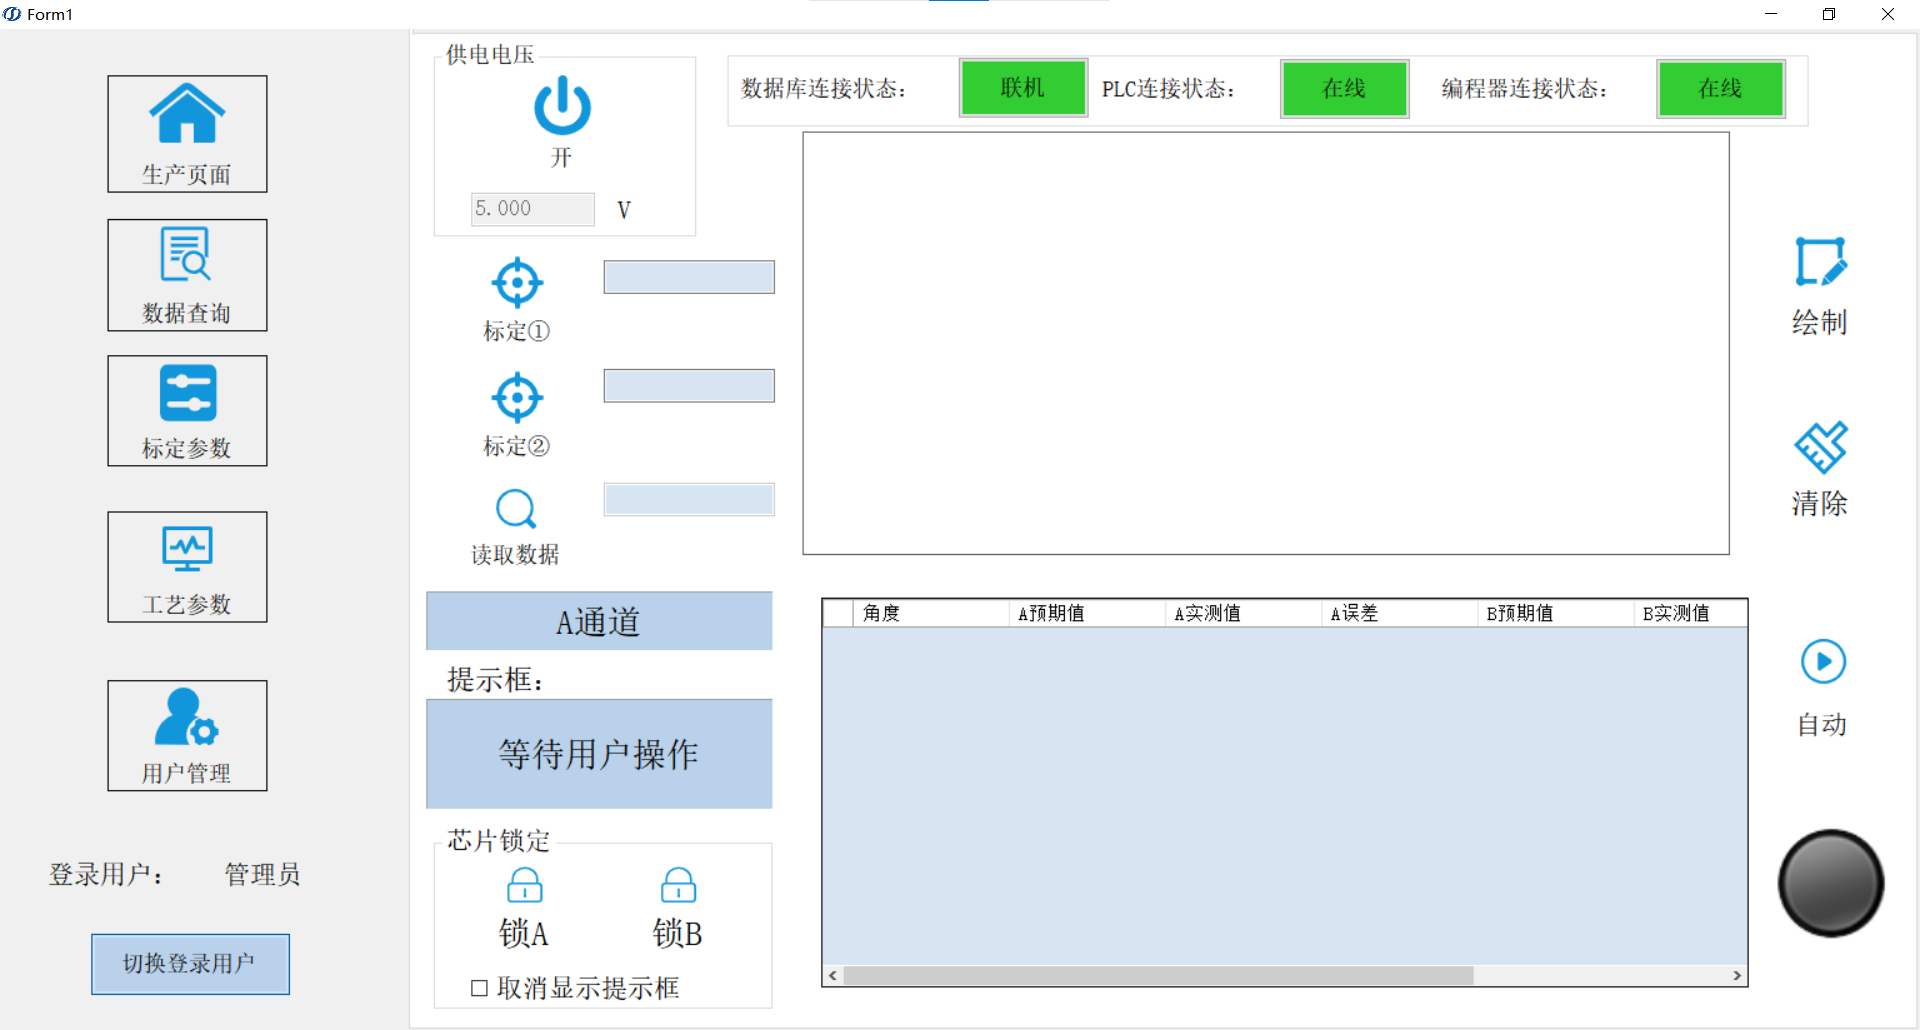1920x1030 pixels.
Task: Click the empty drawing canvas area
Action: pyautogui.click(x=1266, y=343)
